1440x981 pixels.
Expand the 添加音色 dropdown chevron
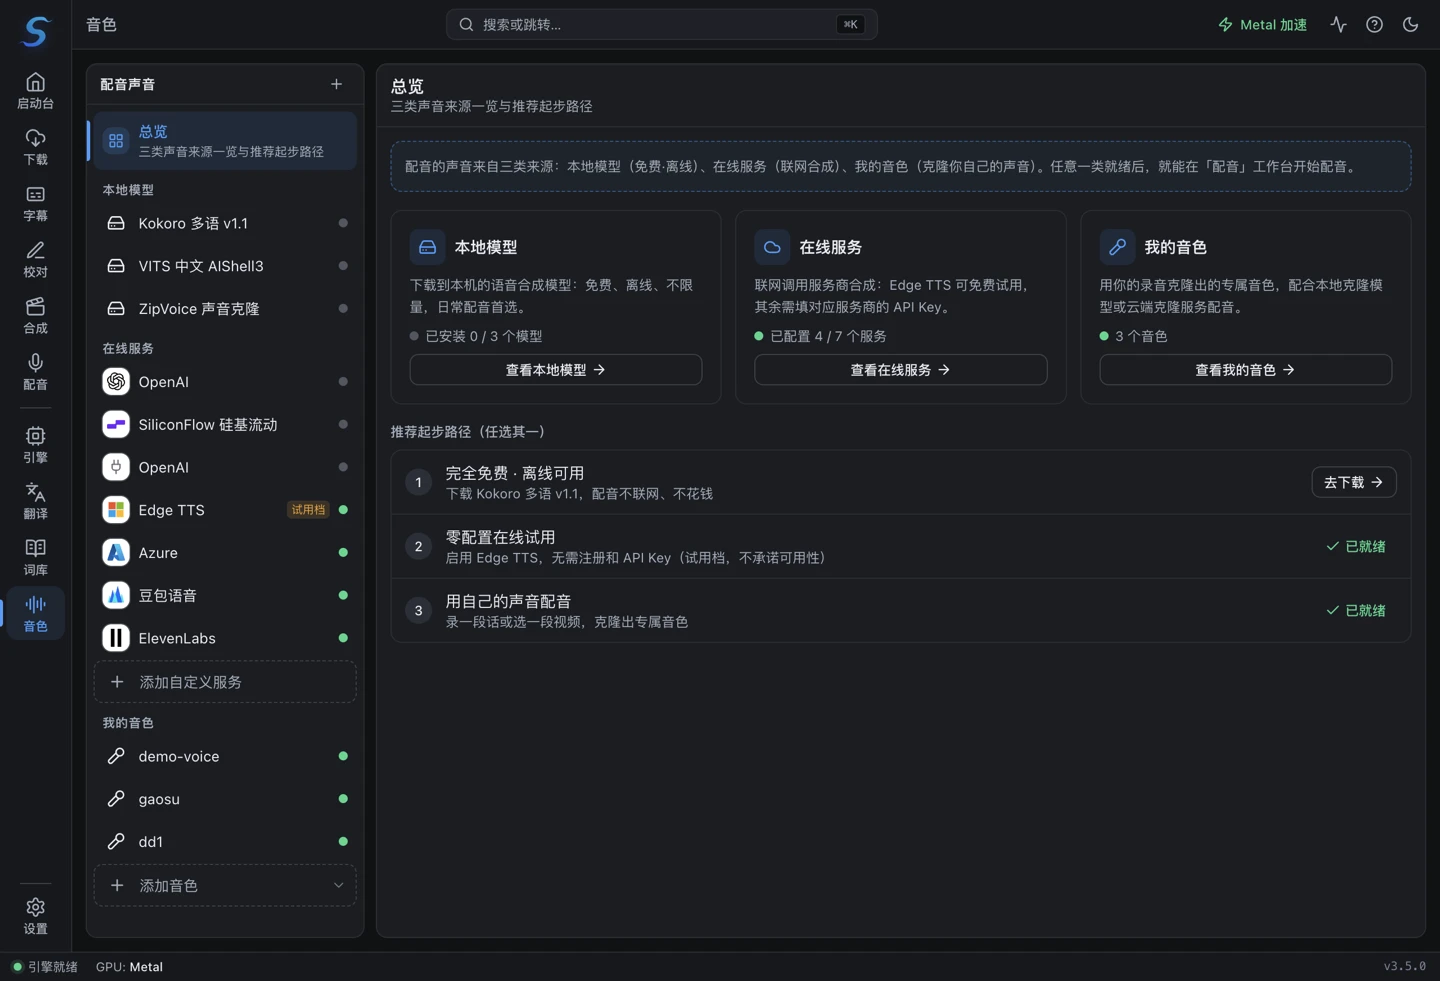(338, 886)
